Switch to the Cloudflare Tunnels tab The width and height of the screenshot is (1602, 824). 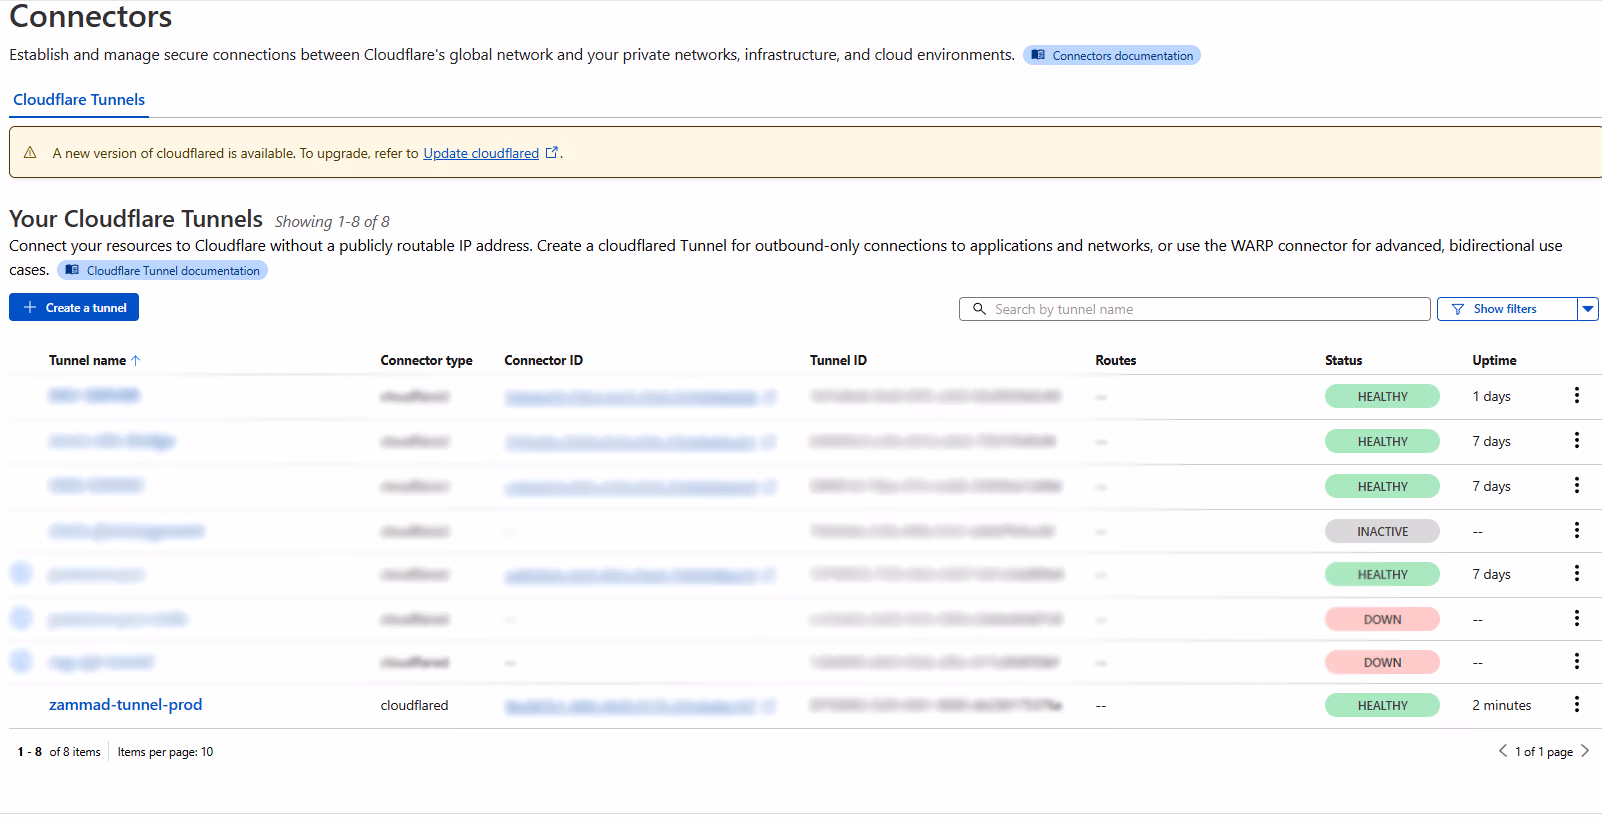click(x=79, y=100)
